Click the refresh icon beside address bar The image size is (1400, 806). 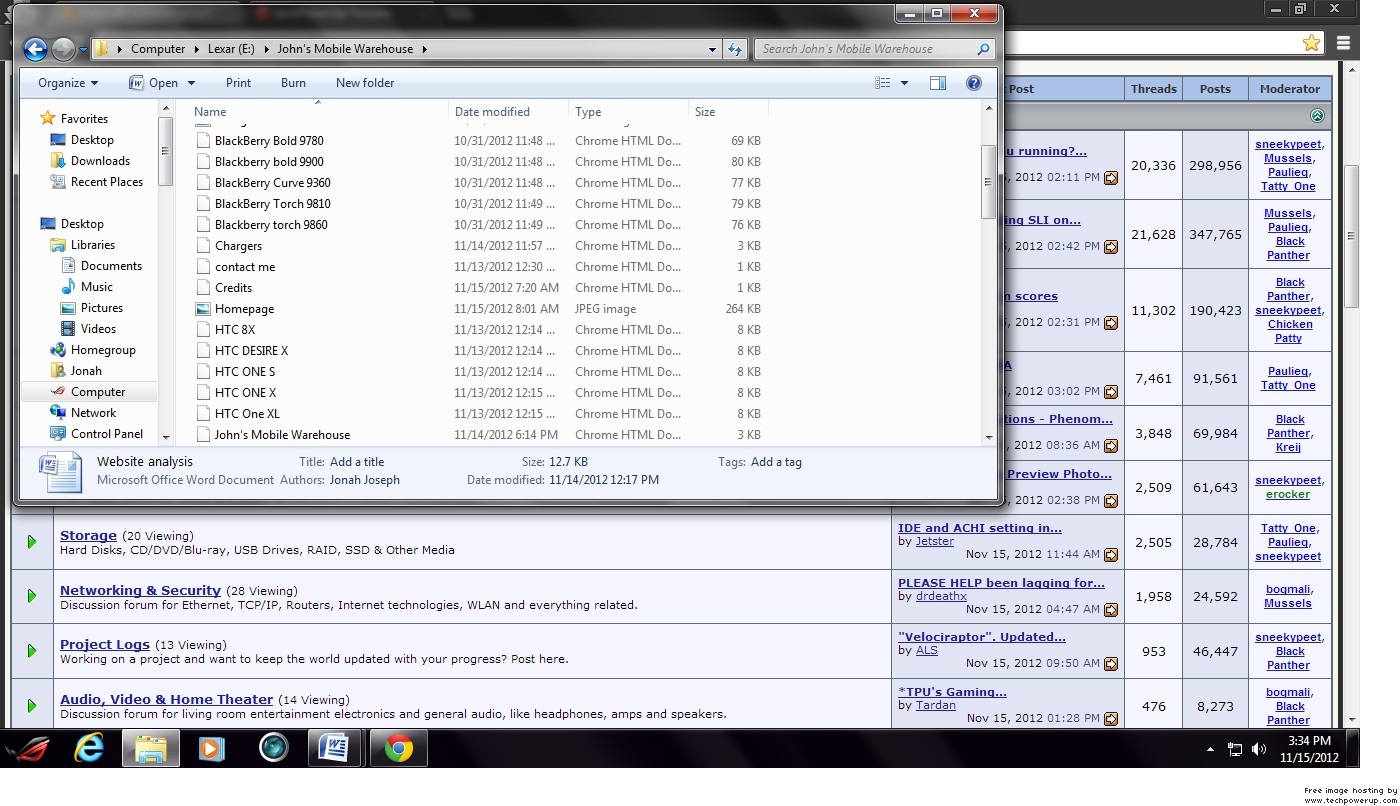735,49
